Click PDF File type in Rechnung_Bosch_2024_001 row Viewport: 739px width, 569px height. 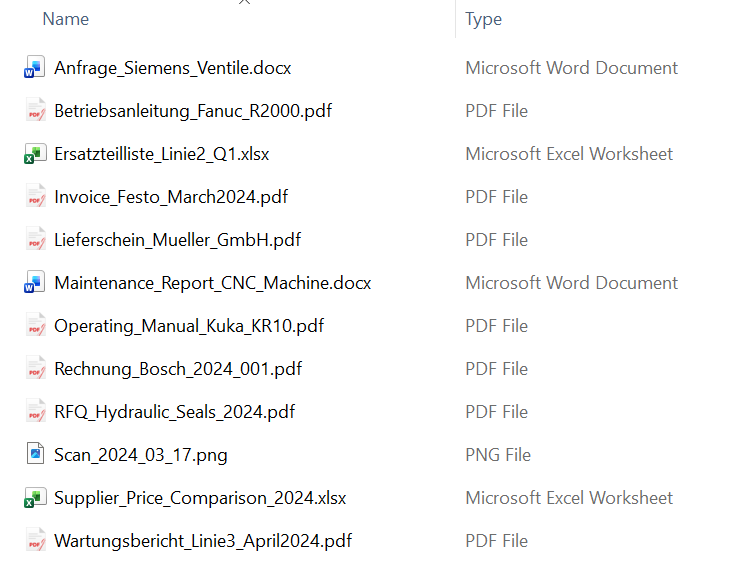pos(496,369)
